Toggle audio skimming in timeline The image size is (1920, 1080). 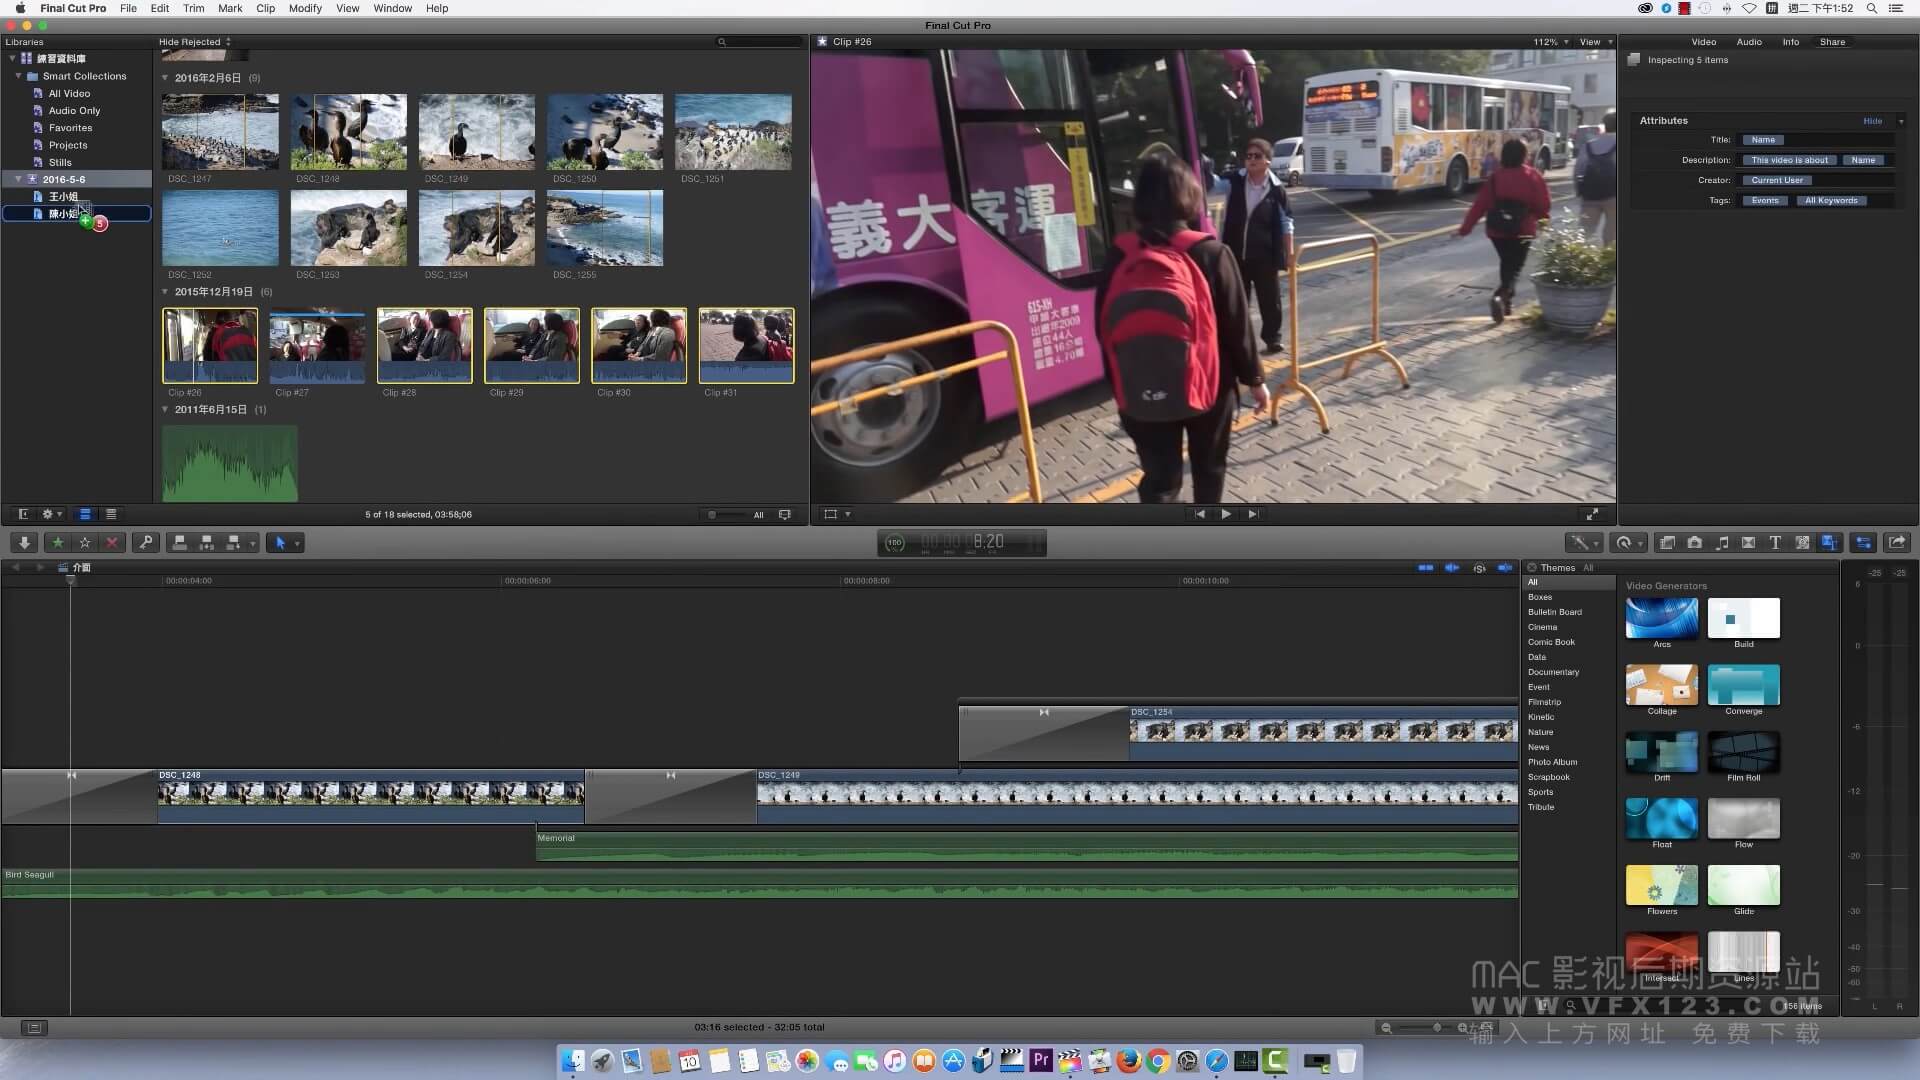[1451, 568]
